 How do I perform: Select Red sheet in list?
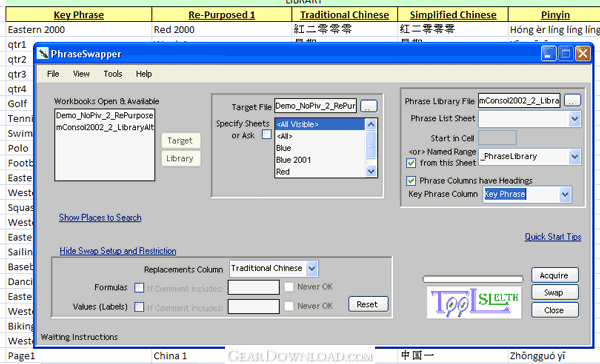pyautogui.click(x=320, y=172)
